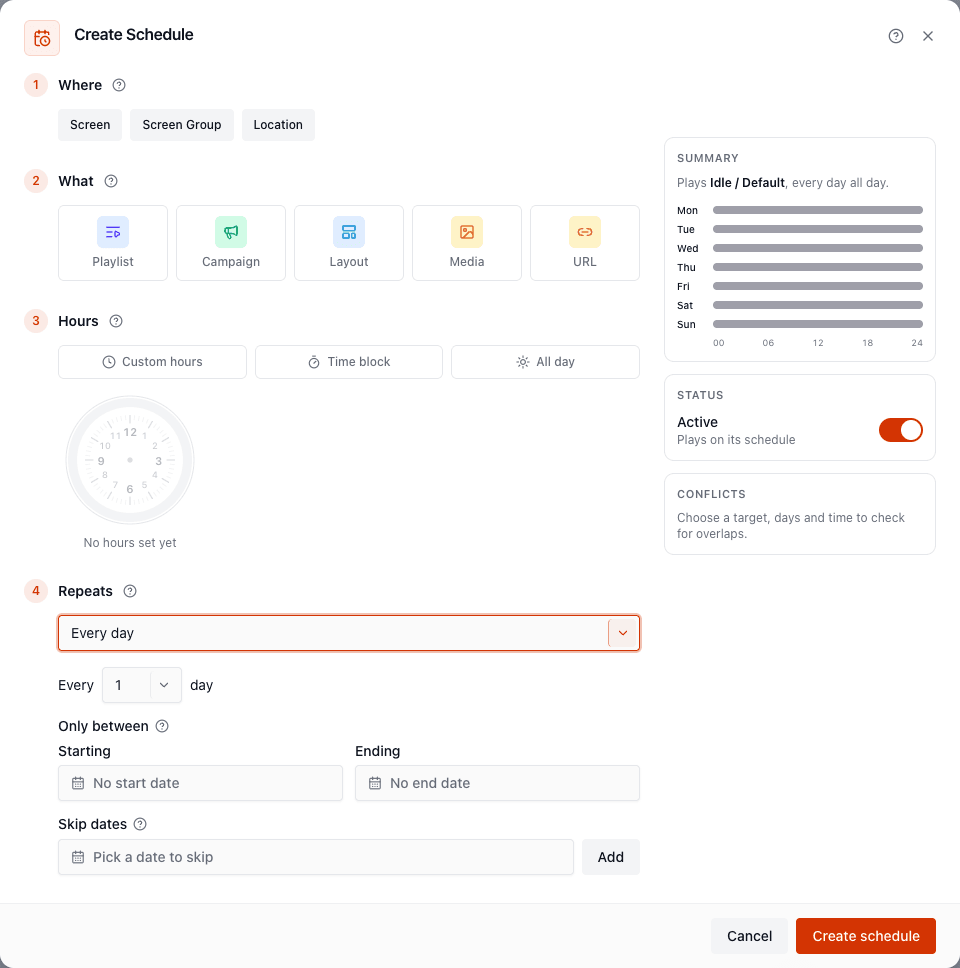Image resolution: width=960 pixels, height=968 pixels.
Task: Click the '12' hour axis label in summary
Action: pos(818,343)
